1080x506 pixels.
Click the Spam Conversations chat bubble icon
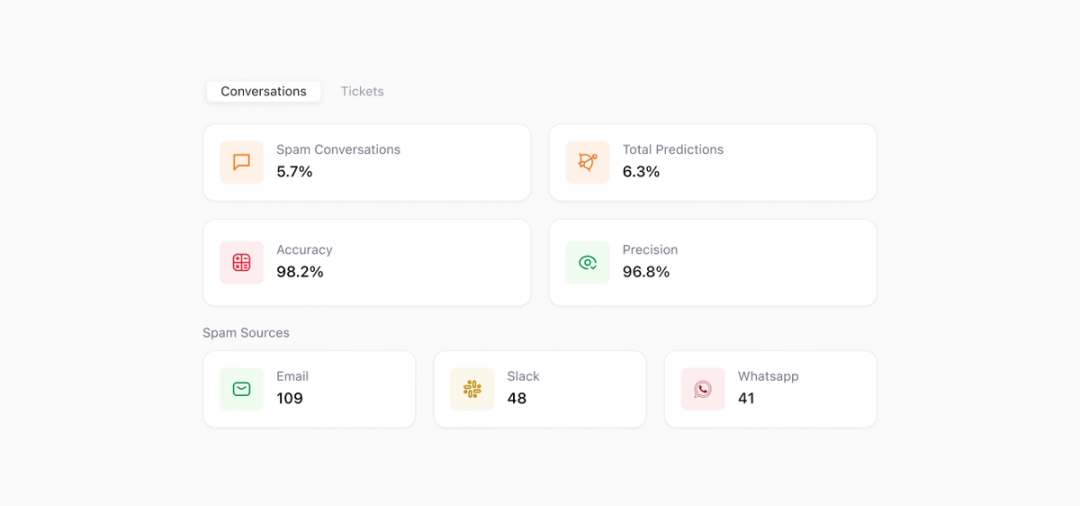(241, 162)
